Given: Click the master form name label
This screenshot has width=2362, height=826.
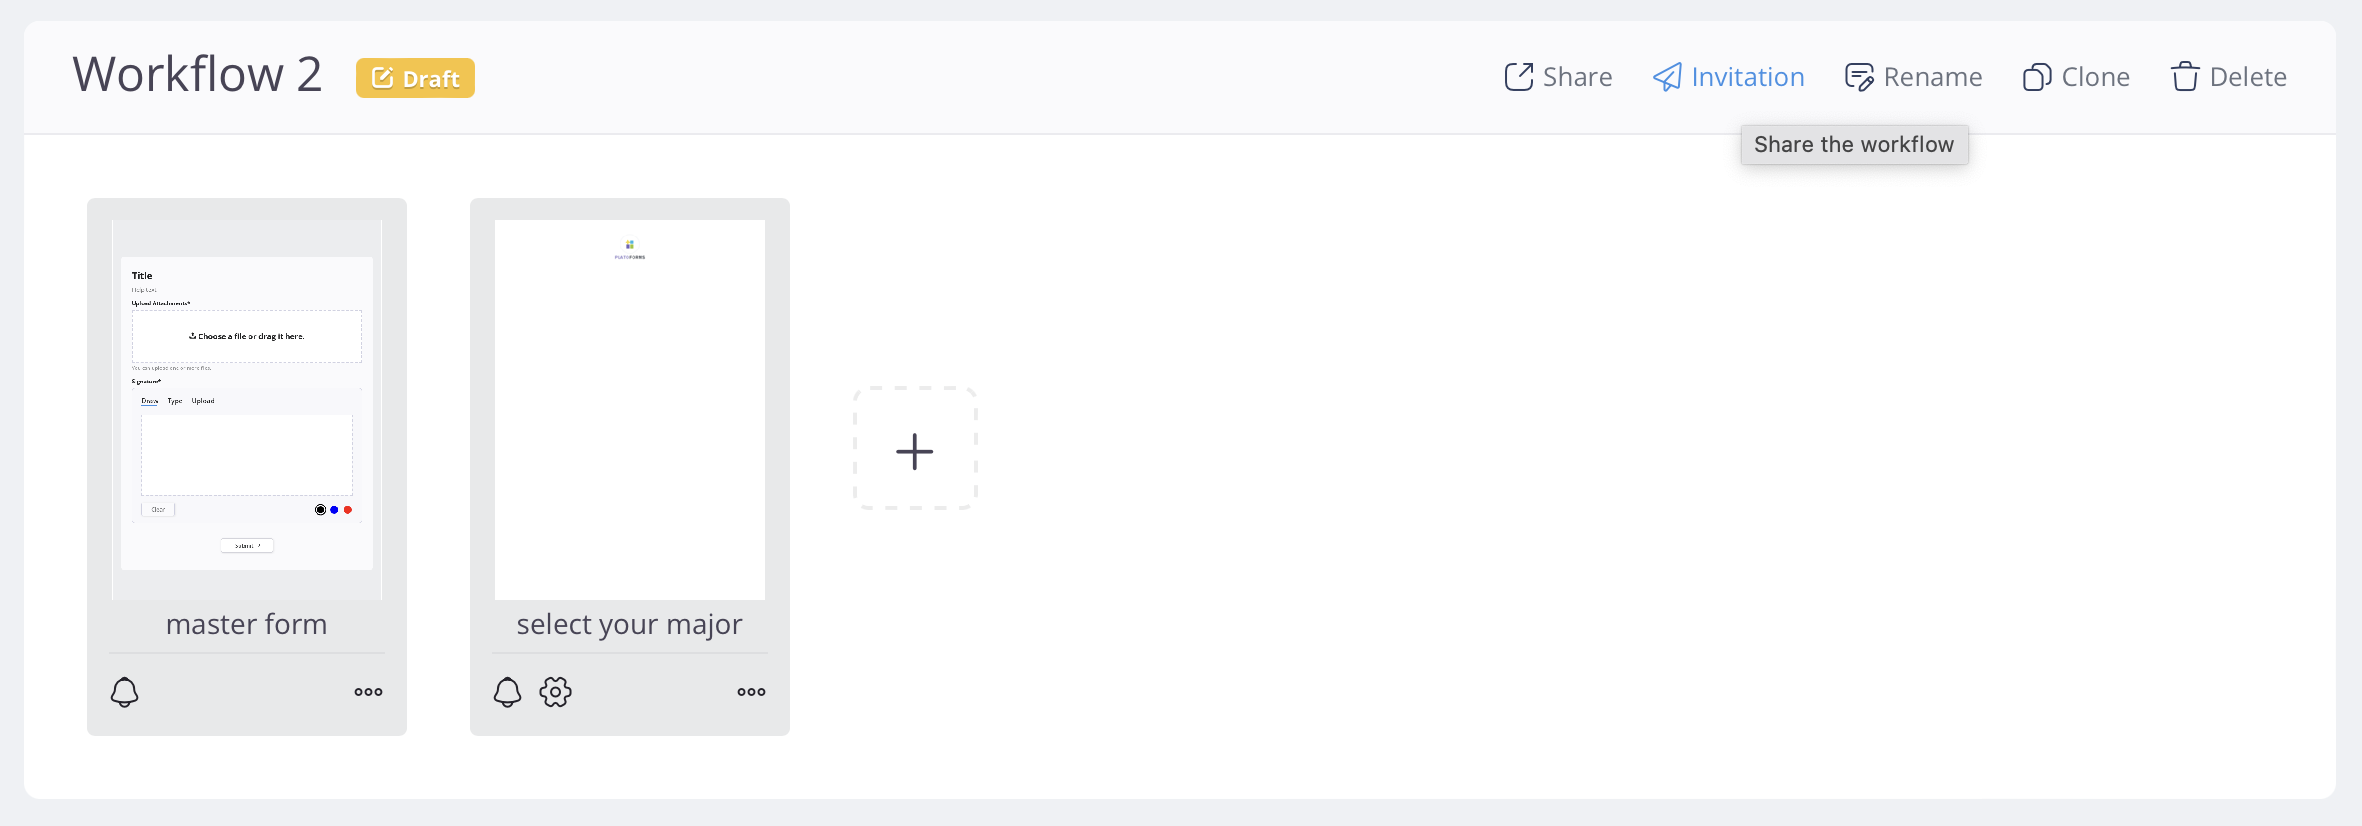Looking at the screenshot, I should (247, 624).
